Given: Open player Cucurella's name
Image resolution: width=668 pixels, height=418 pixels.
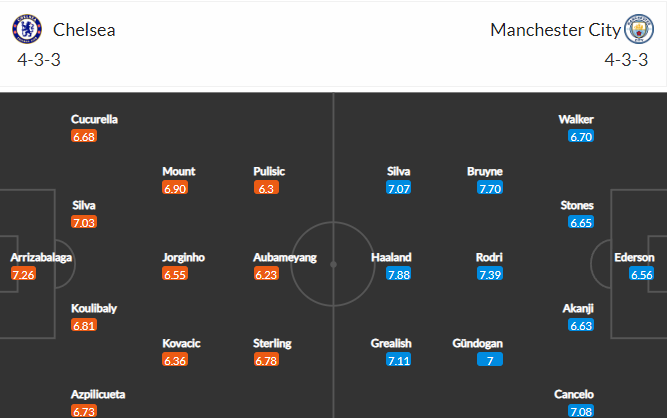Looking at the screenshot, I should click(94, 119).
